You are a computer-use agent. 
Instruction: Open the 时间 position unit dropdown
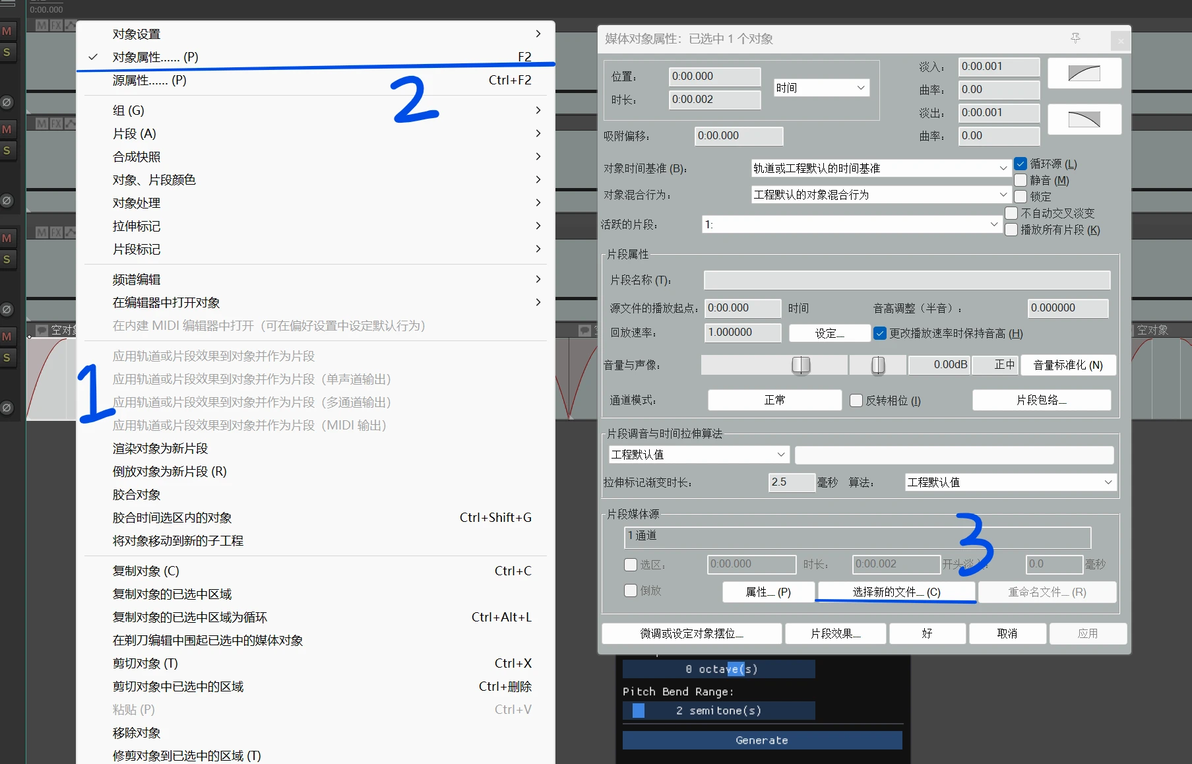[821, 88]
